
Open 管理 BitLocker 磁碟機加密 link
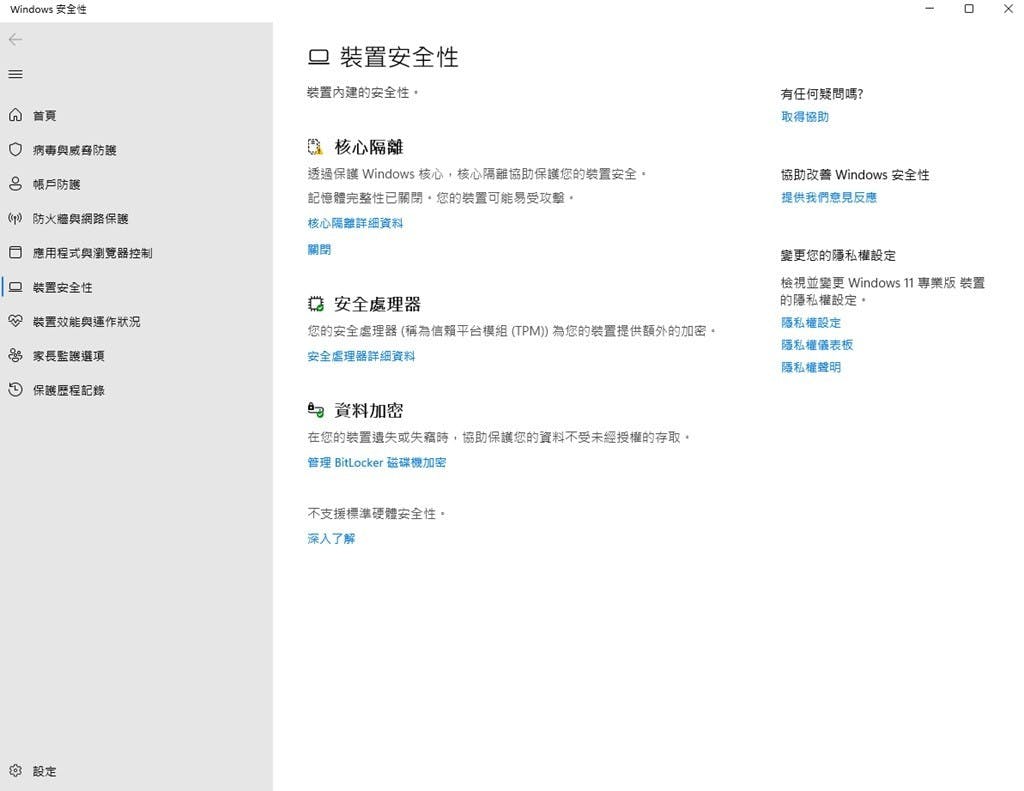coord(376,463)
